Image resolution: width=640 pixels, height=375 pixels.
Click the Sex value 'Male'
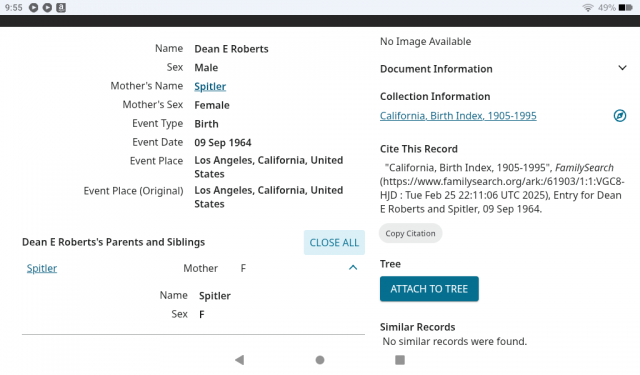[206, 68]
